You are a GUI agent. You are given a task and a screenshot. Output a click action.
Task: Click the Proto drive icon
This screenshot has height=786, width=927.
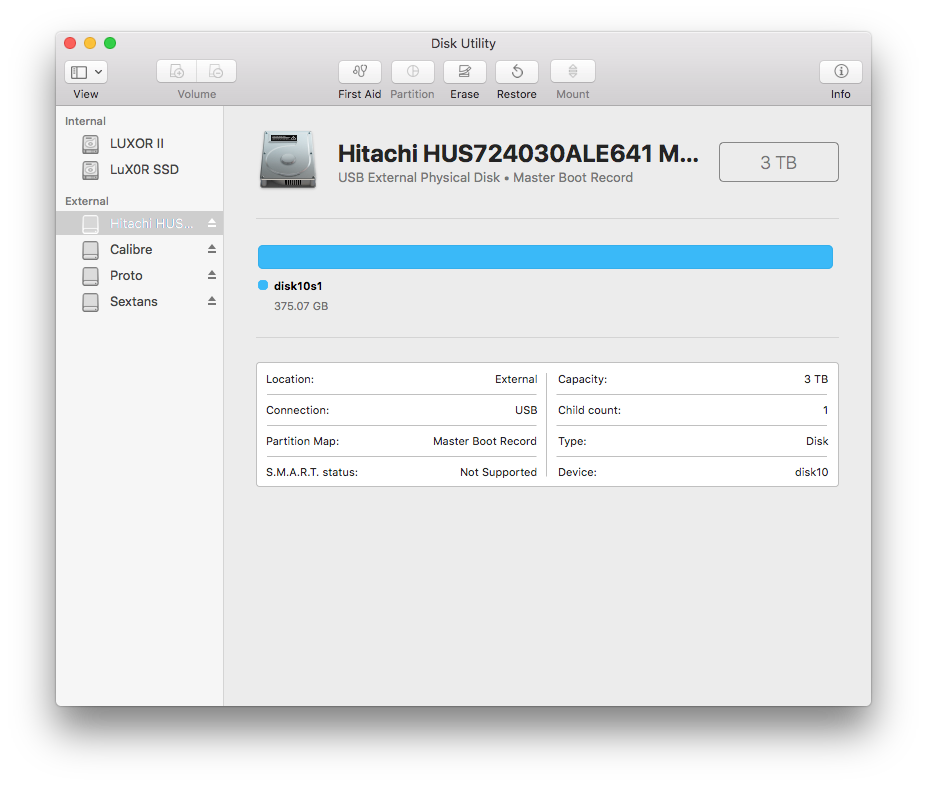tap(90, 275)
